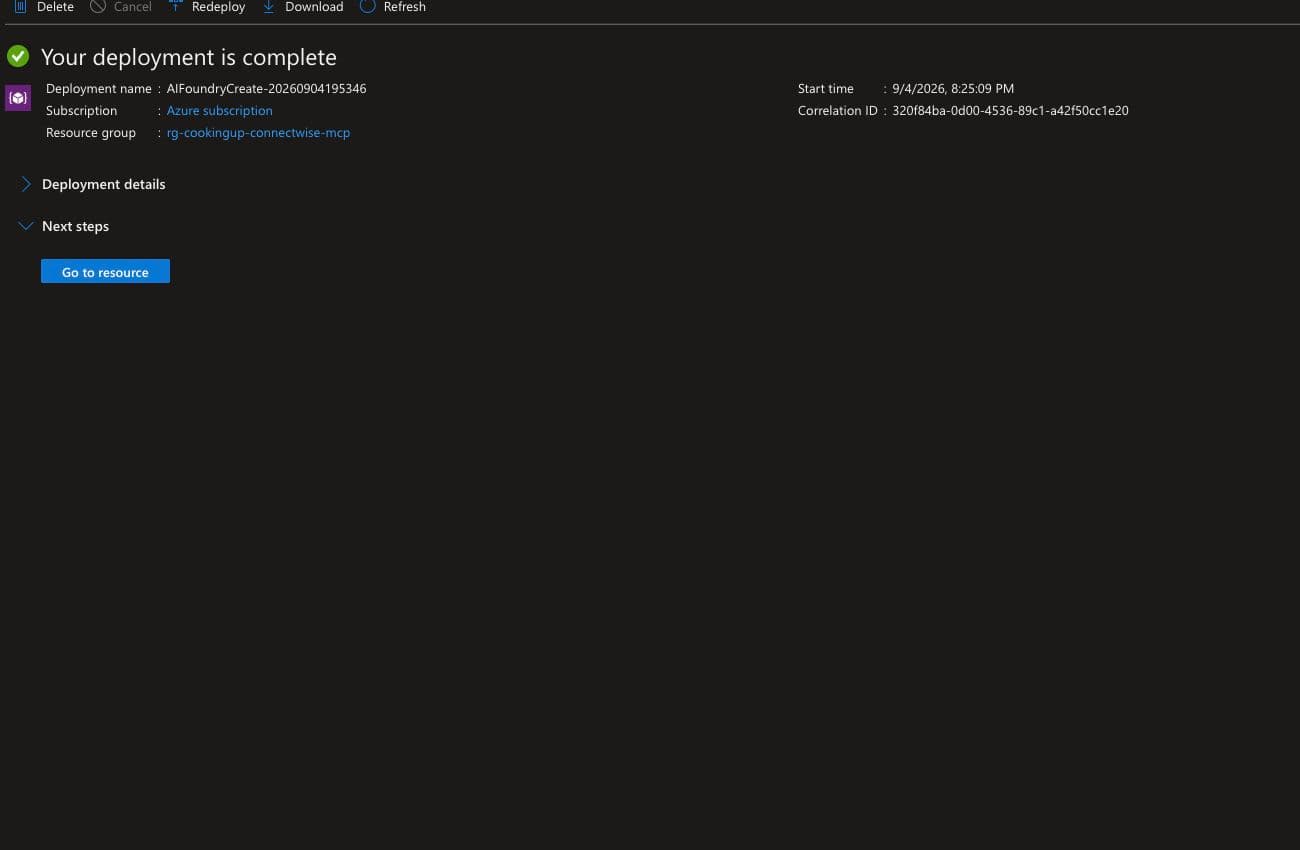Screen dimensions: 1300x850
Task: Open the Azure subscription link
Action: pos(219,111)
